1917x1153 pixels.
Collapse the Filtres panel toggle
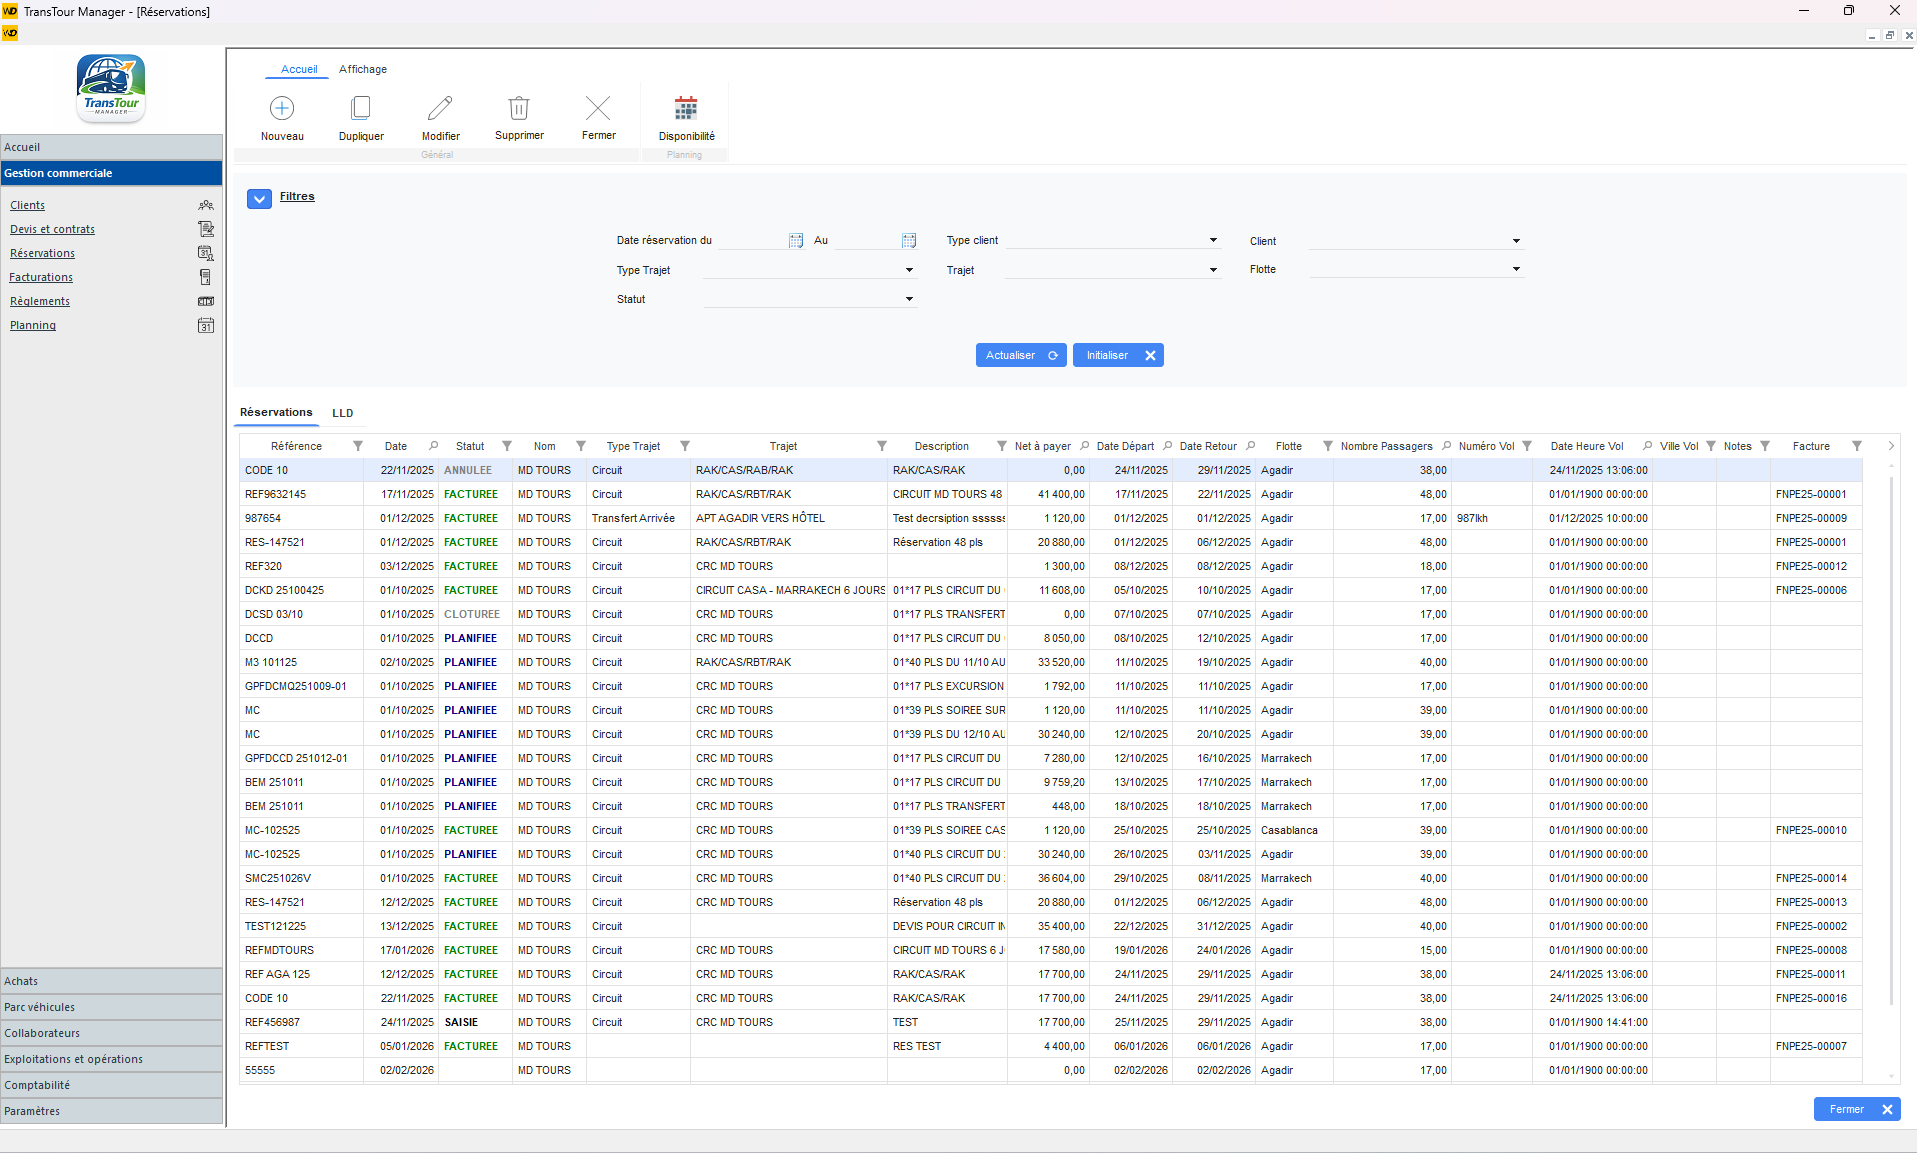(x=259, y=198)
